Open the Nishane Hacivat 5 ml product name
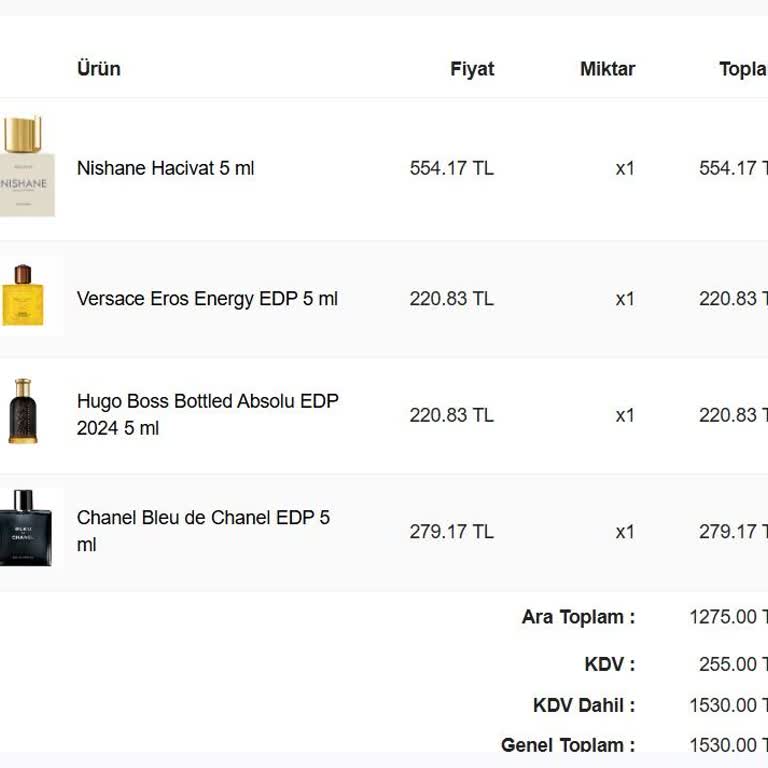The height and width of the screenshot is (768, 768). pyautogui.click(x=166, y=168)
